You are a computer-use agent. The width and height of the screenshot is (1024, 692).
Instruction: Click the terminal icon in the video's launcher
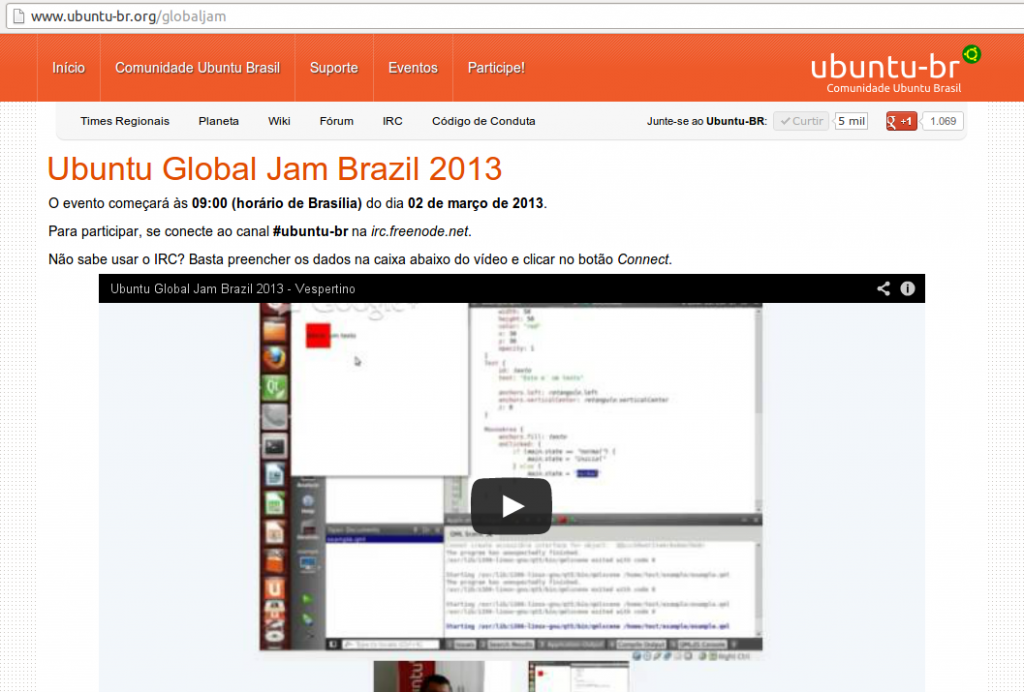[274, 447]
